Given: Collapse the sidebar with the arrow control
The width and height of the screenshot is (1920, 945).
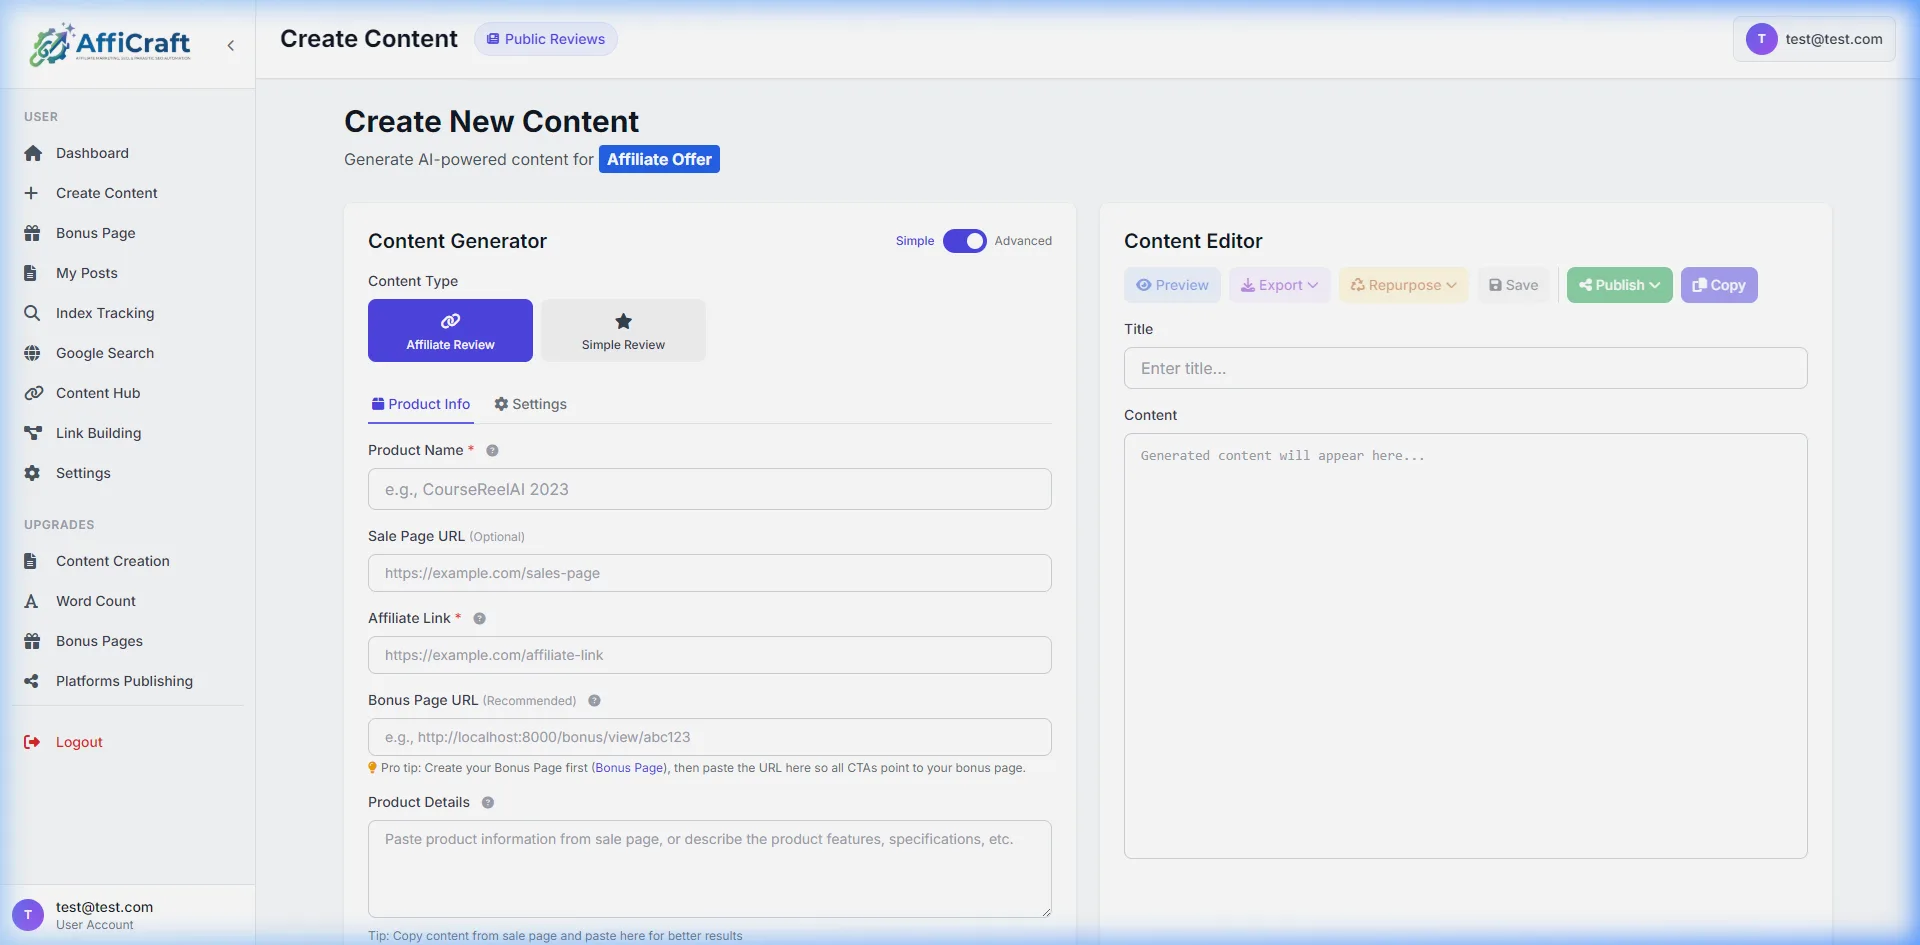Looking at the screenshot, I should 231,45.
